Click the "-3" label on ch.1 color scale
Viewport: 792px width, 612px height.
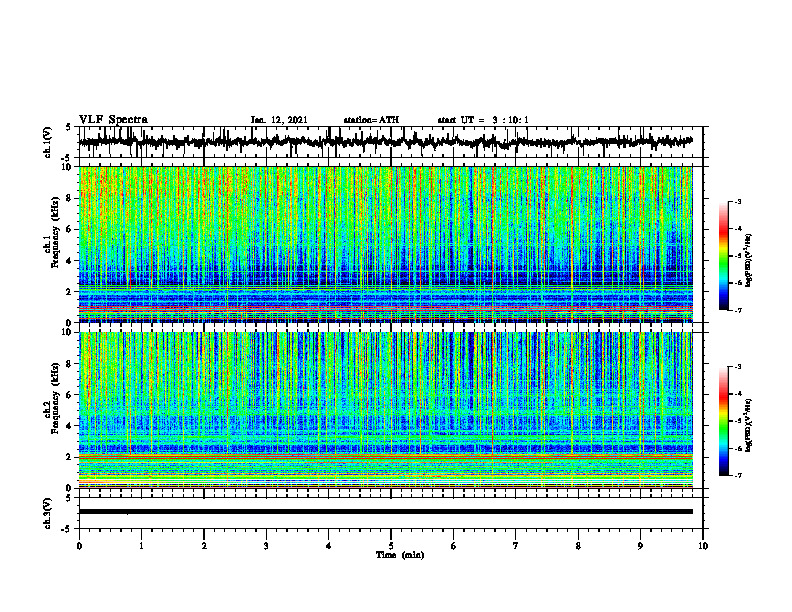click(738, 202)
